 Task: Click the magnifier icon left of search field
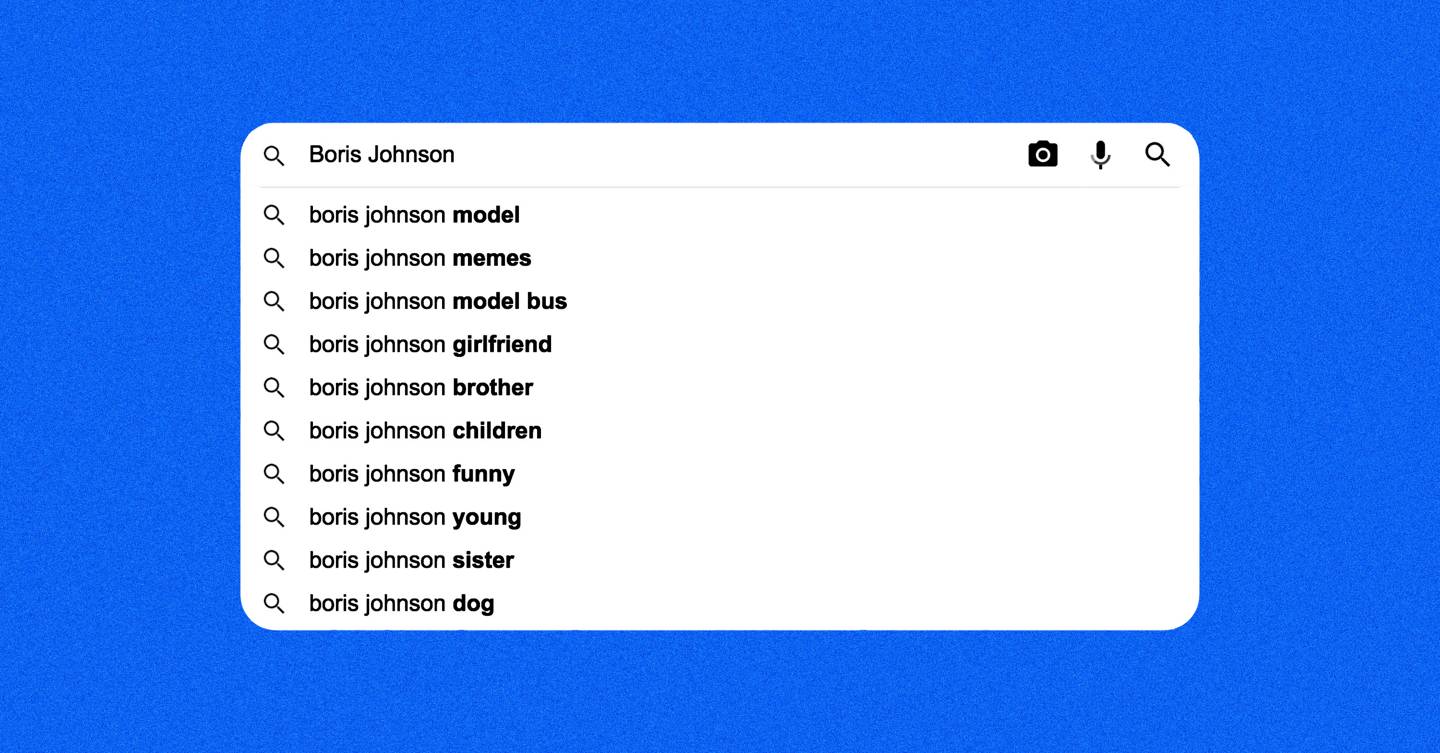pyautogui.click(x=274, y=155)
